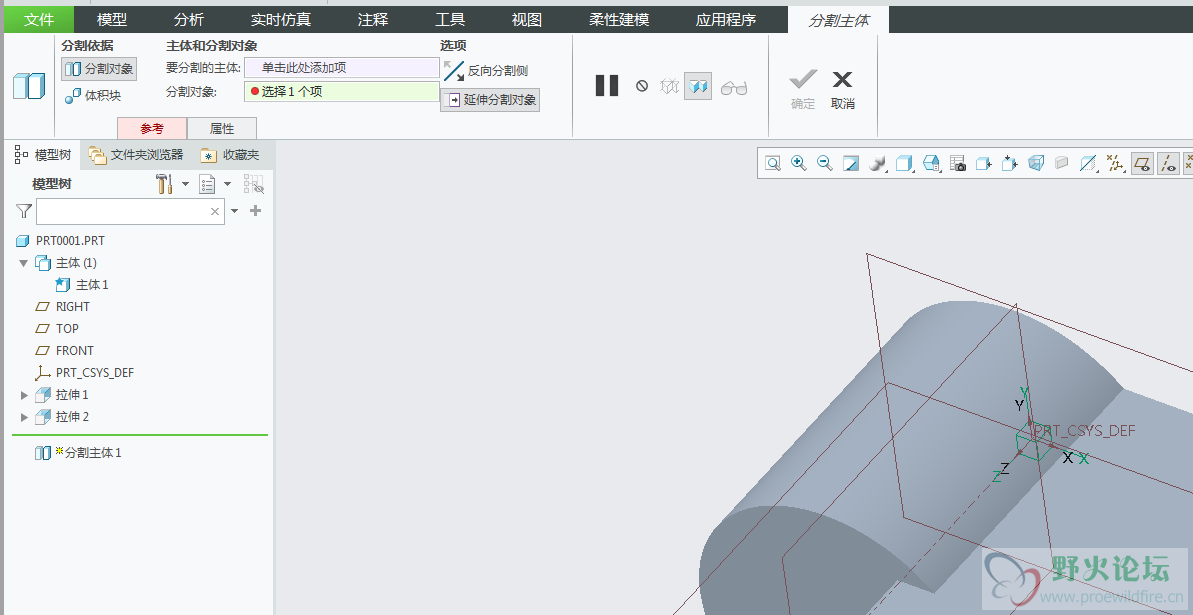Toggle the 延伸分割对象 option
Viewport: 1193px width, 615px height.
tap(490, 100)
